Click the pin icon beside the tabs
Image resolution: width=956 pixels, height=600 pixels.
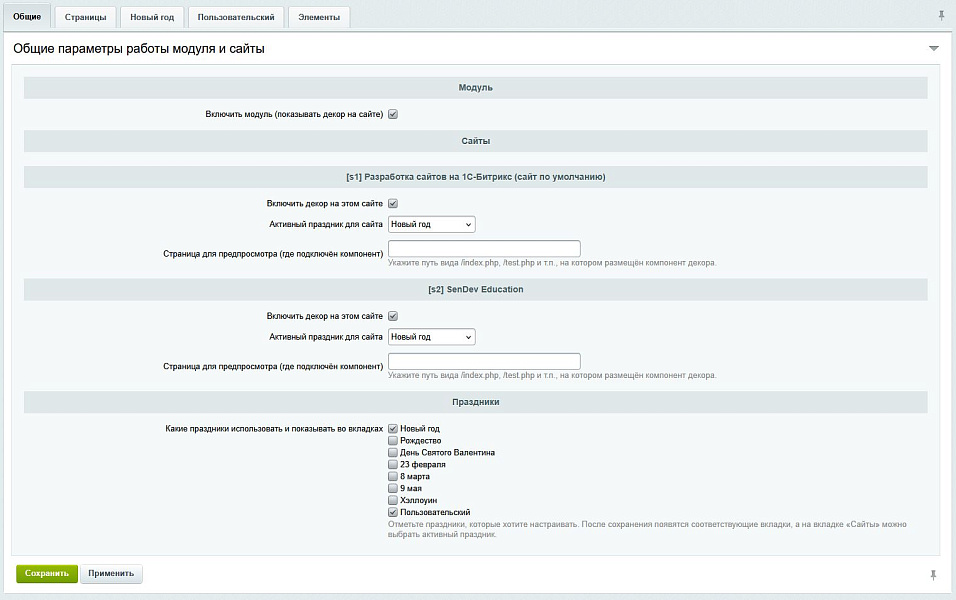(941, 16)
